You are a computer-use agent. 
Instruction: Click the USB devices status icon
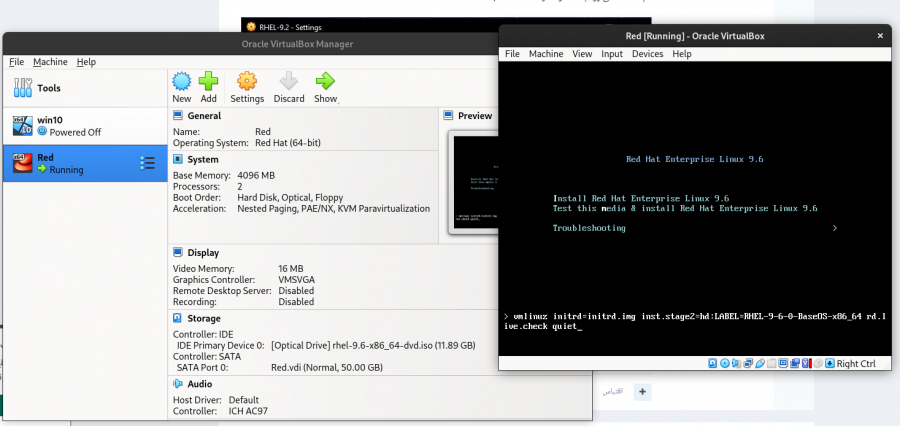click(x=760, y=363)
